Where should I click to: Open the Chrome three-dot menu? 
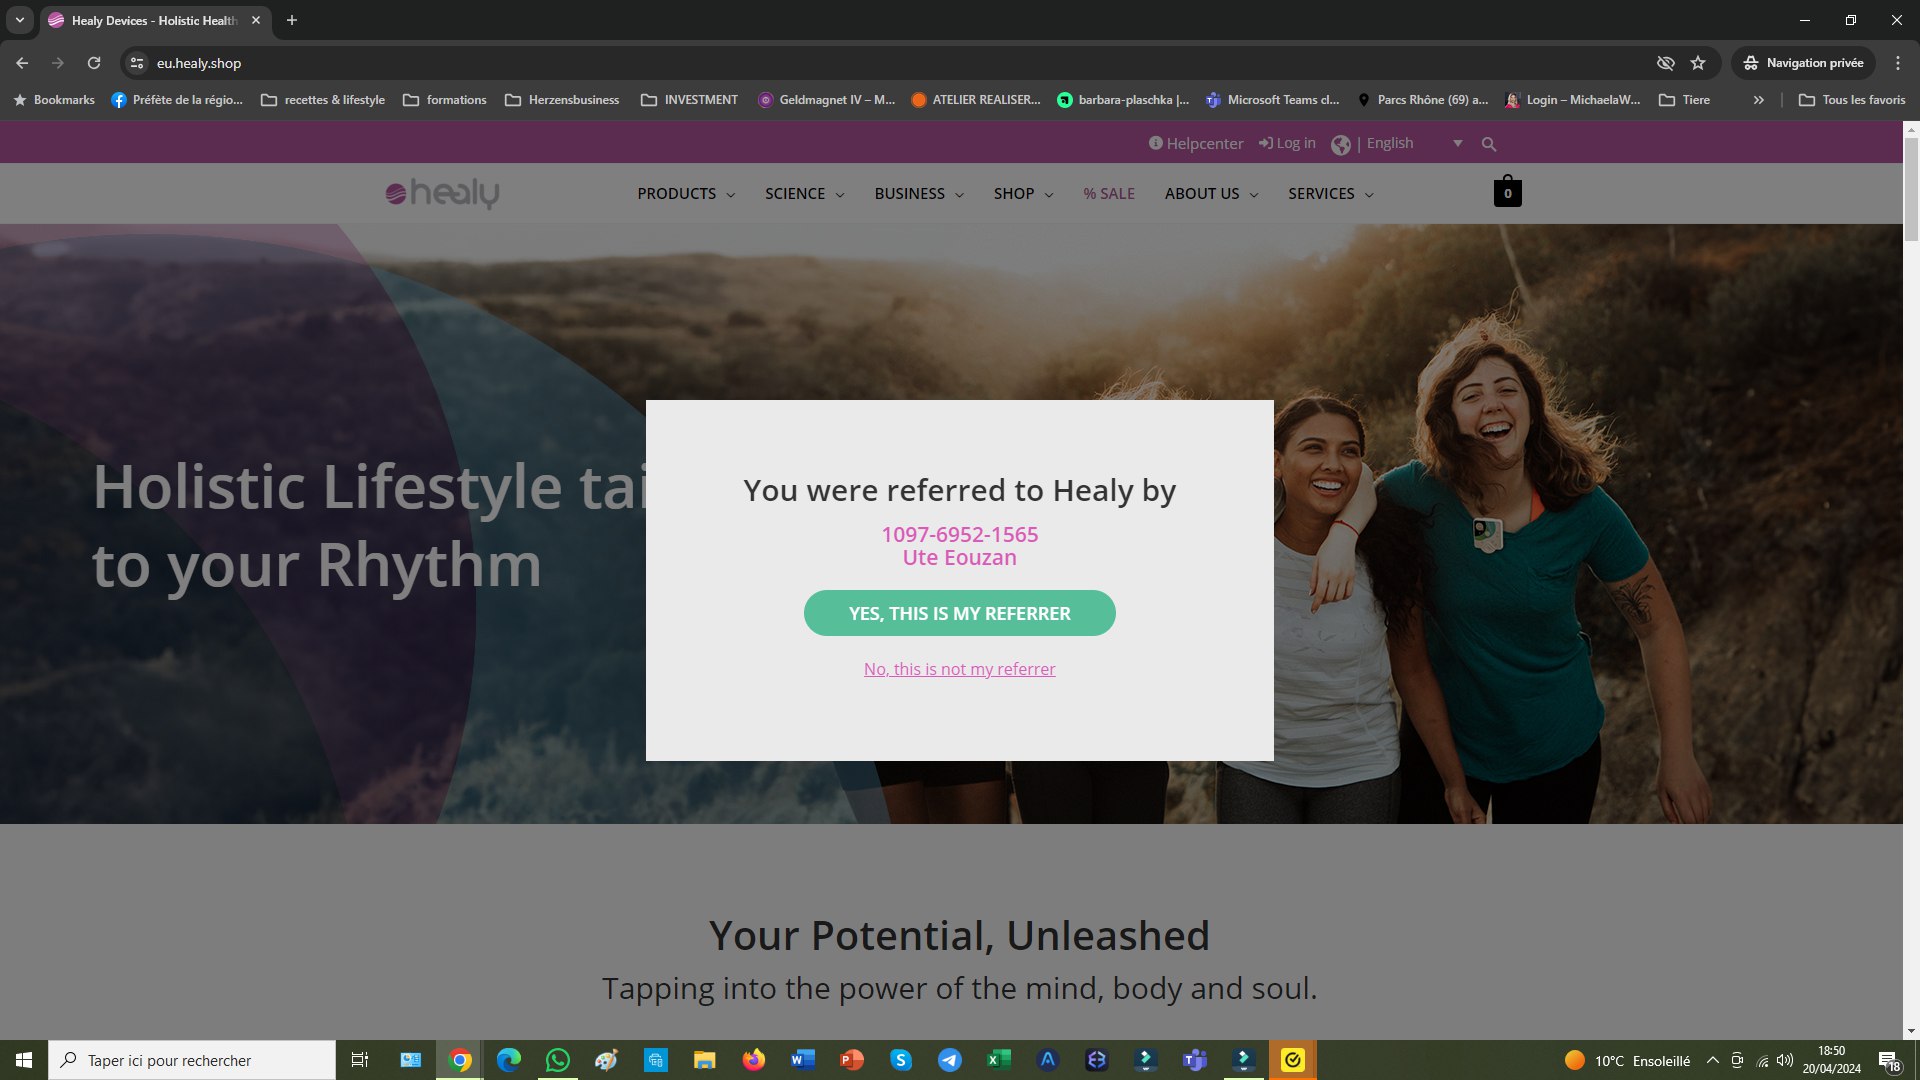[1898, 63]
